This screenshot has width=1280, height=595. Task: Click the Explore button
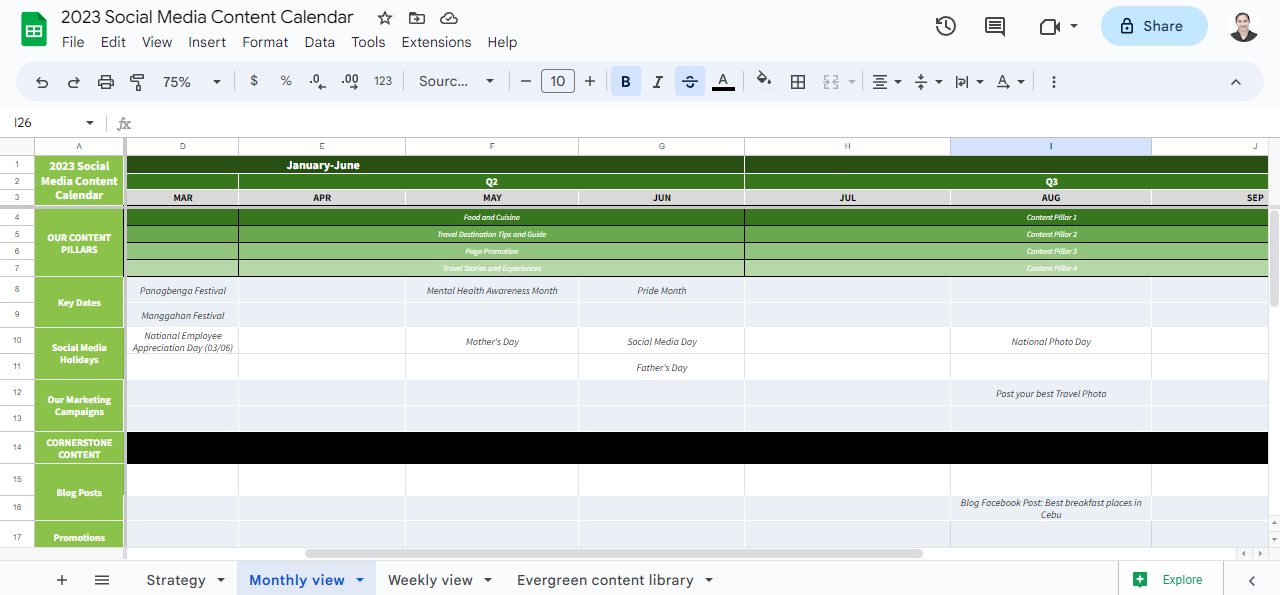coord(1168,579)
